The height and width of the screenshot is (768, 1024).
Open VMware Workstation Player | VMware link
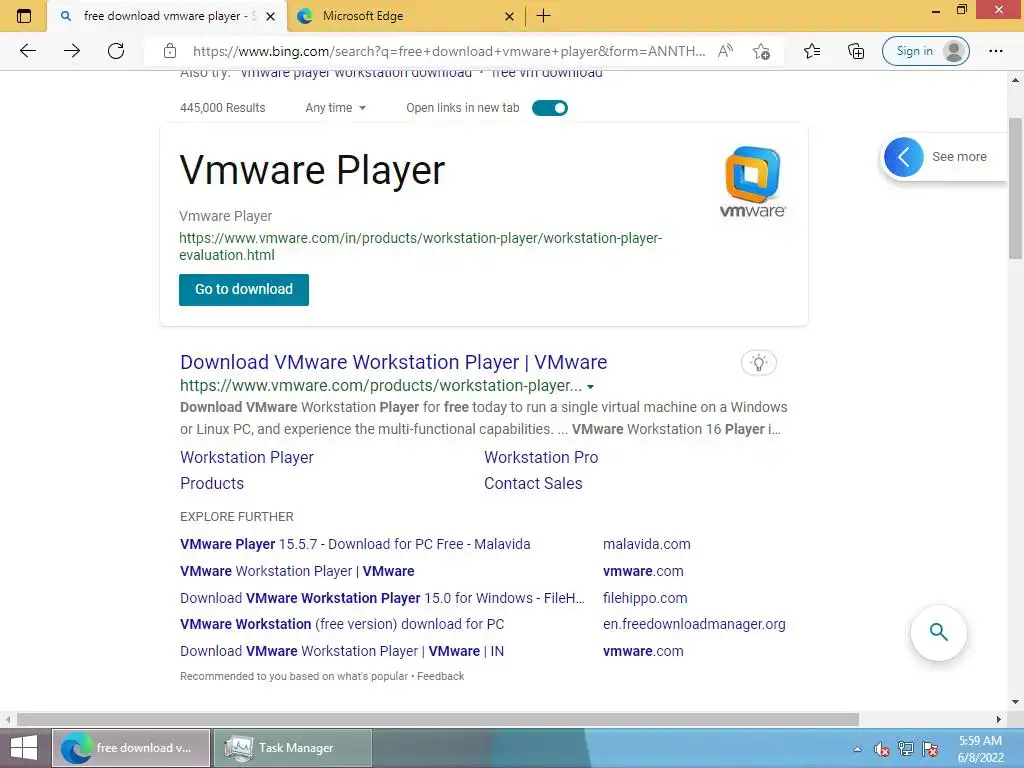(x=297, y=571)
